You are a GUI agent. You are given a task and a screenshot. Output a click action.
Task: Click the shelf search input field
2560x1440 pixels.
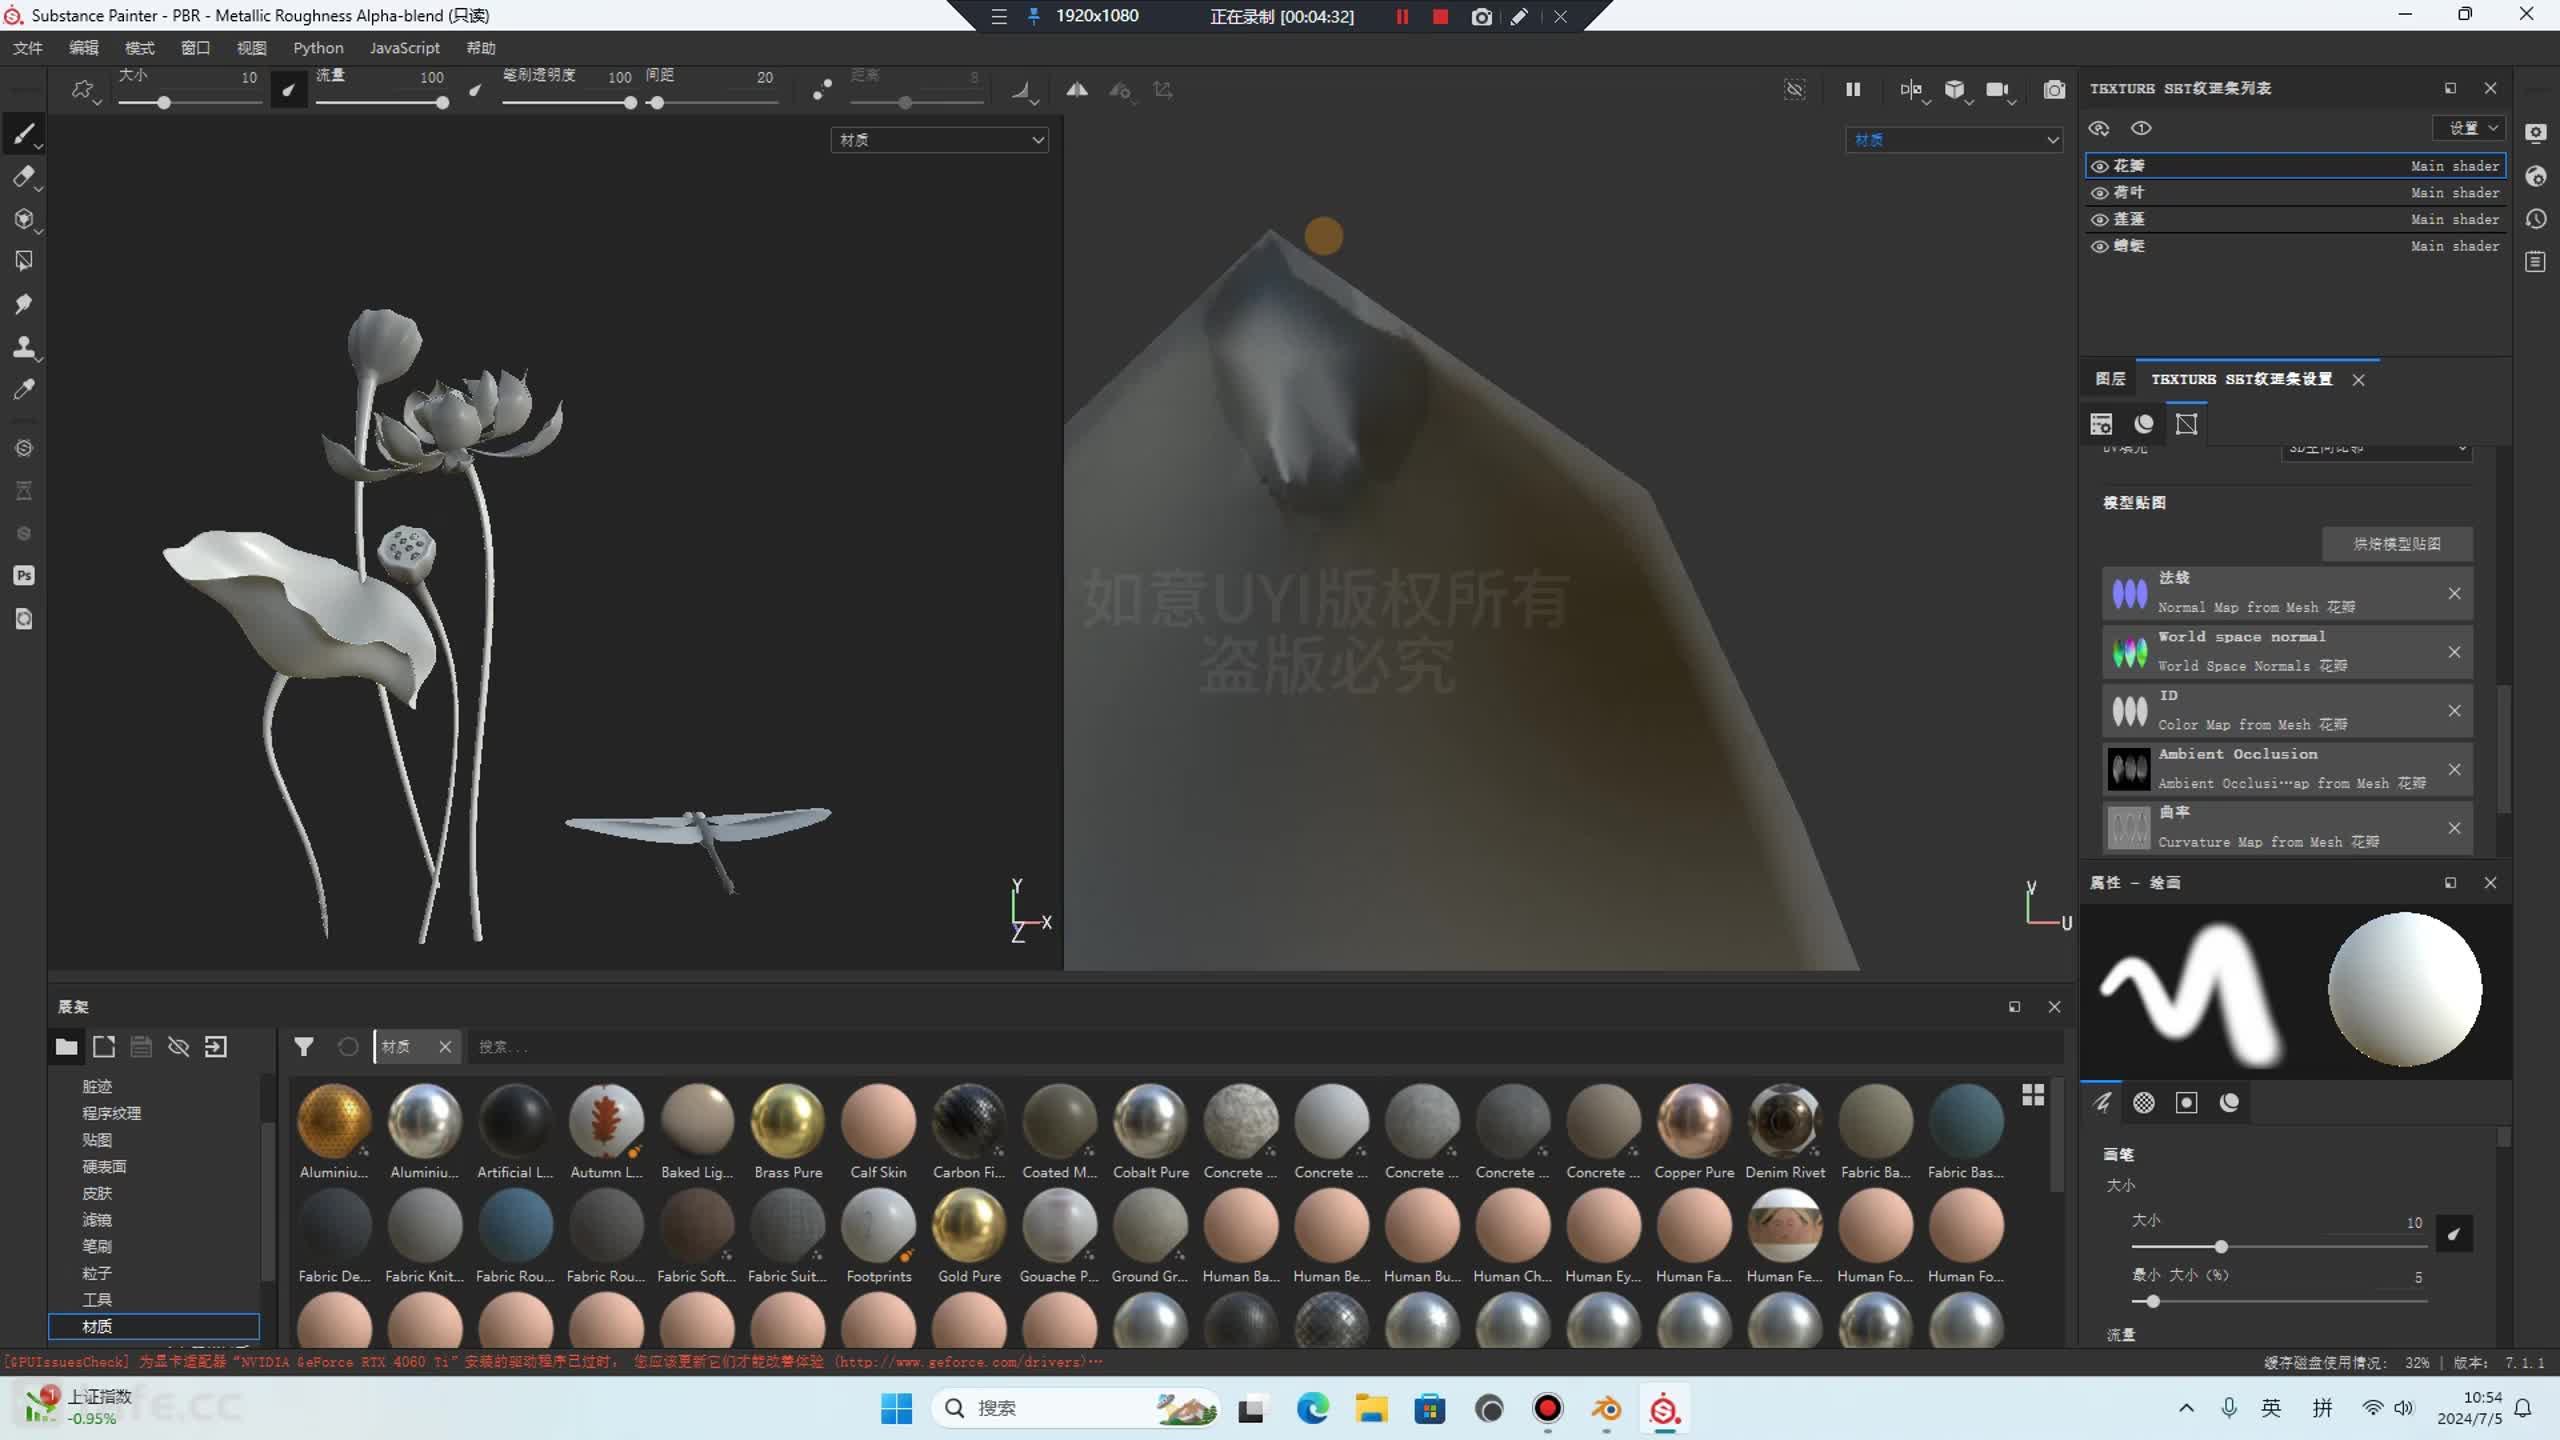(1265, 1047)
